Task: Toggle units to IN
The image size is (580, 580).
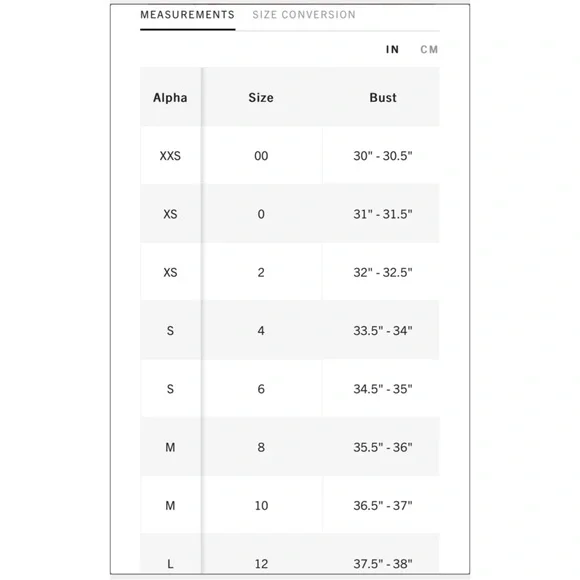Action: [x=392, y=49]
